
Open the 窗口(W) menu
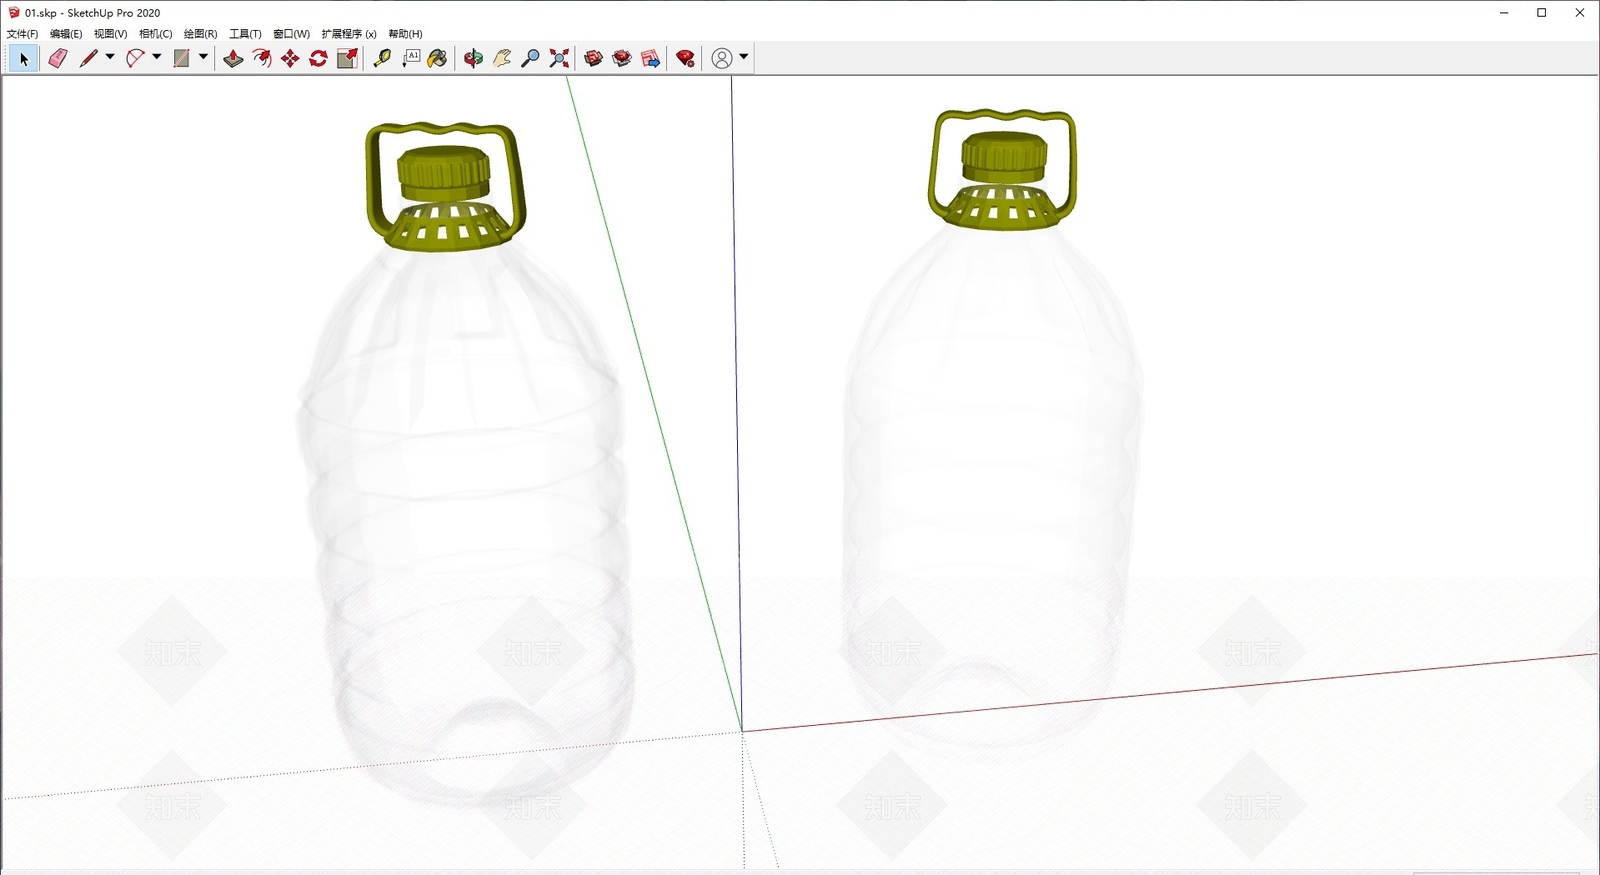click(291, 34)
